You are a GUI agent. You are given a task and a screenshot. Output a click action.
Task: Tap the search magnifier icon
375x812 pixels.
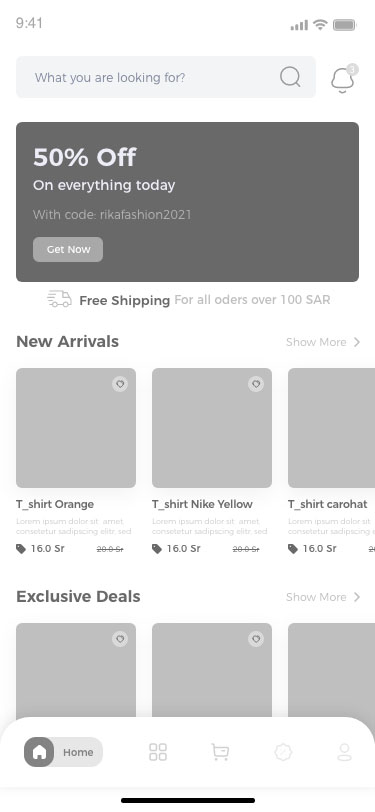(x=290, y=77)
